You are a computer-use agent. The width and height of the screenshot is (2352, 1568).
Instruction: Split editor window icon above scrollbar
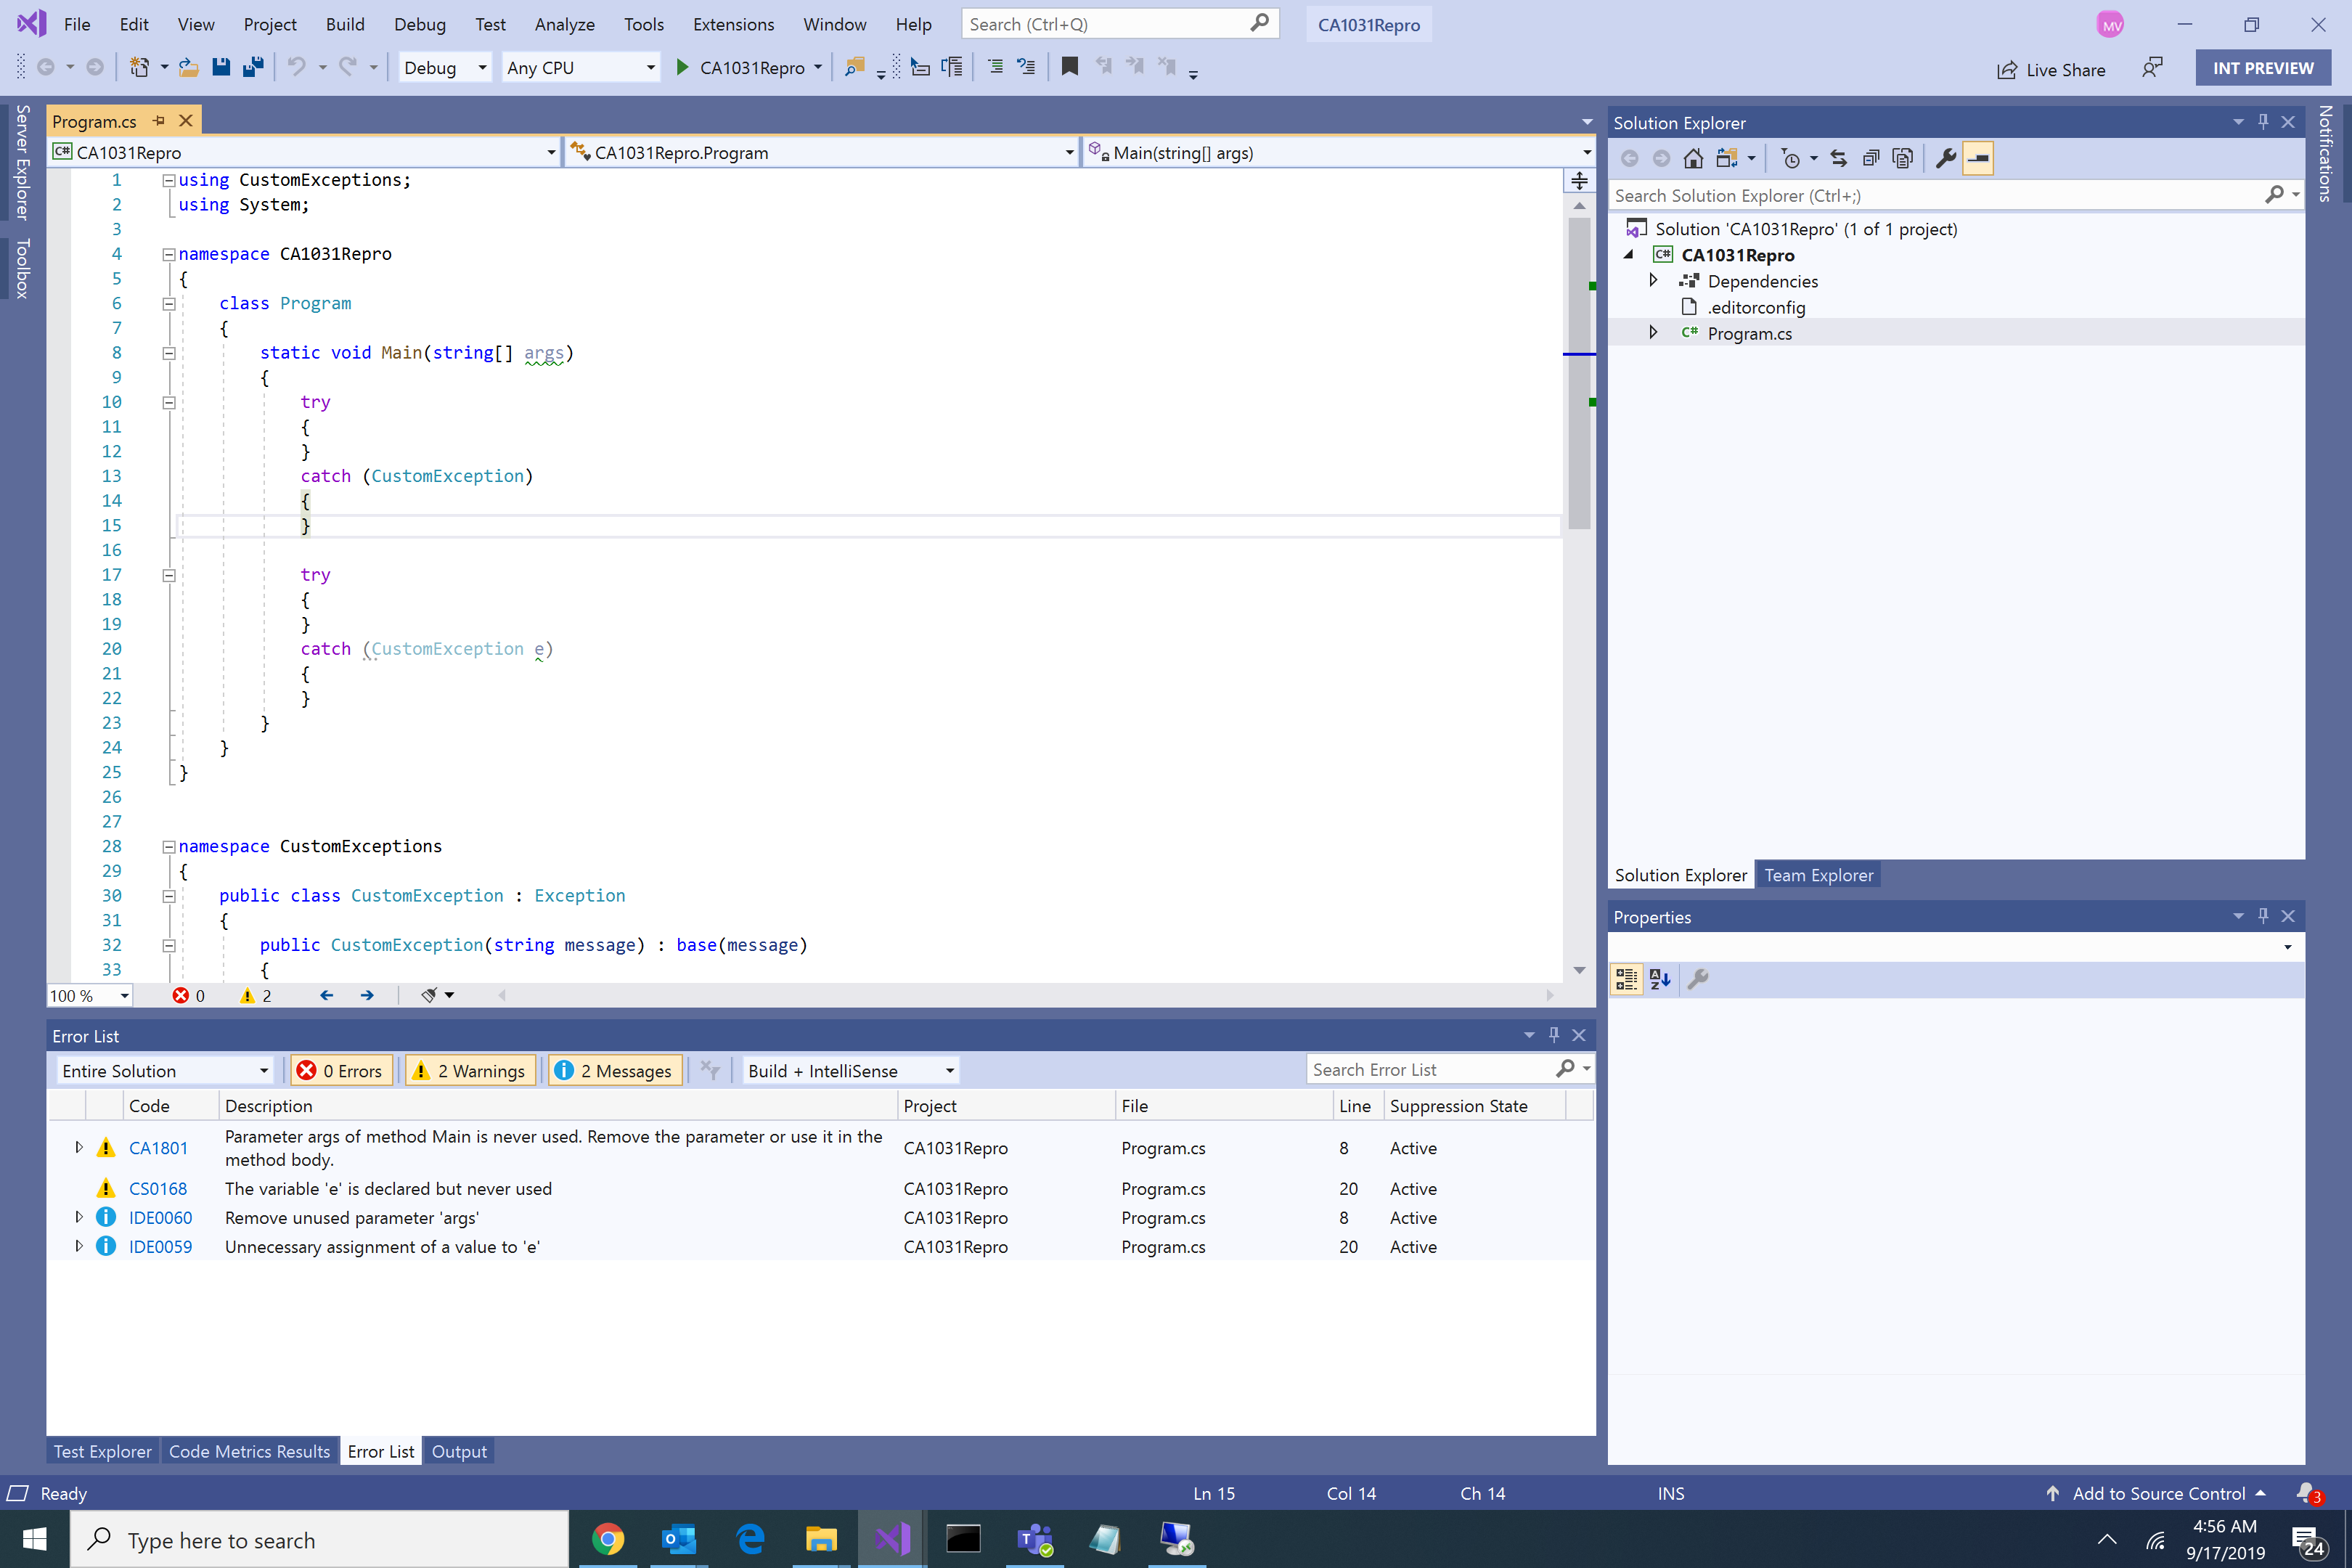1579,181
